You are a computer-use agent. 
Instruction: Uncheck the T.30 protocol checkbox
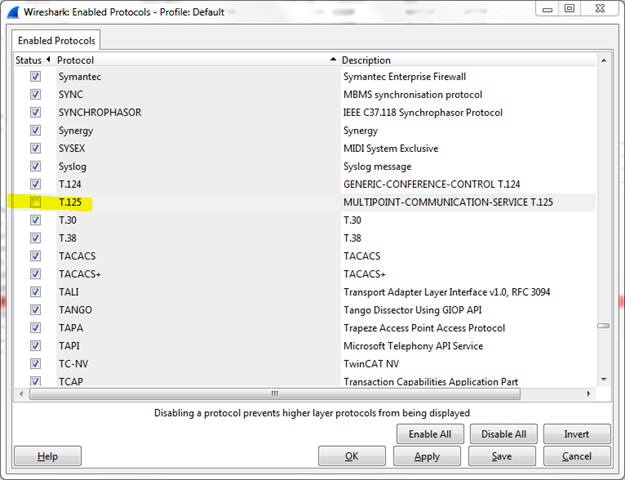pyautogui.click(x=35, y=220)
